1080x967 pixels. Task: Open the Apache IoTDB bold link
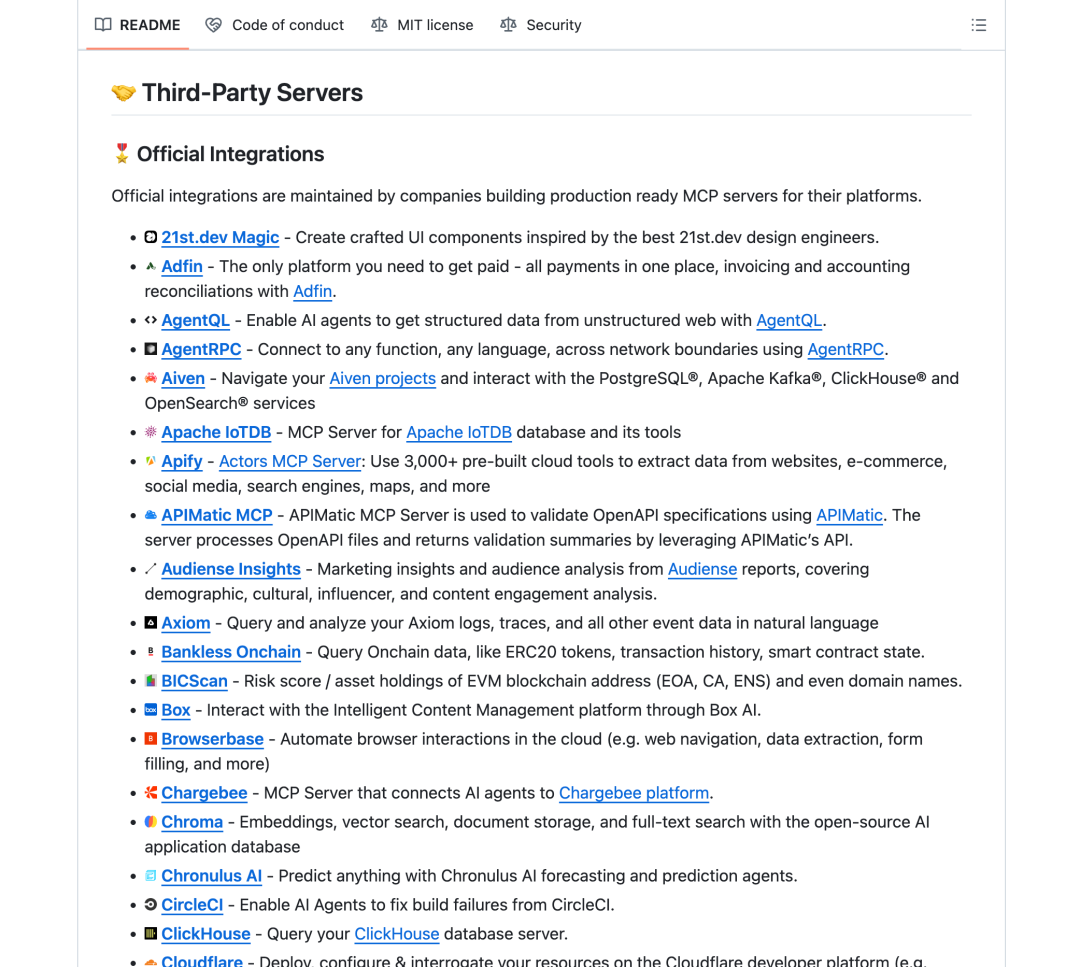(216, 432)
